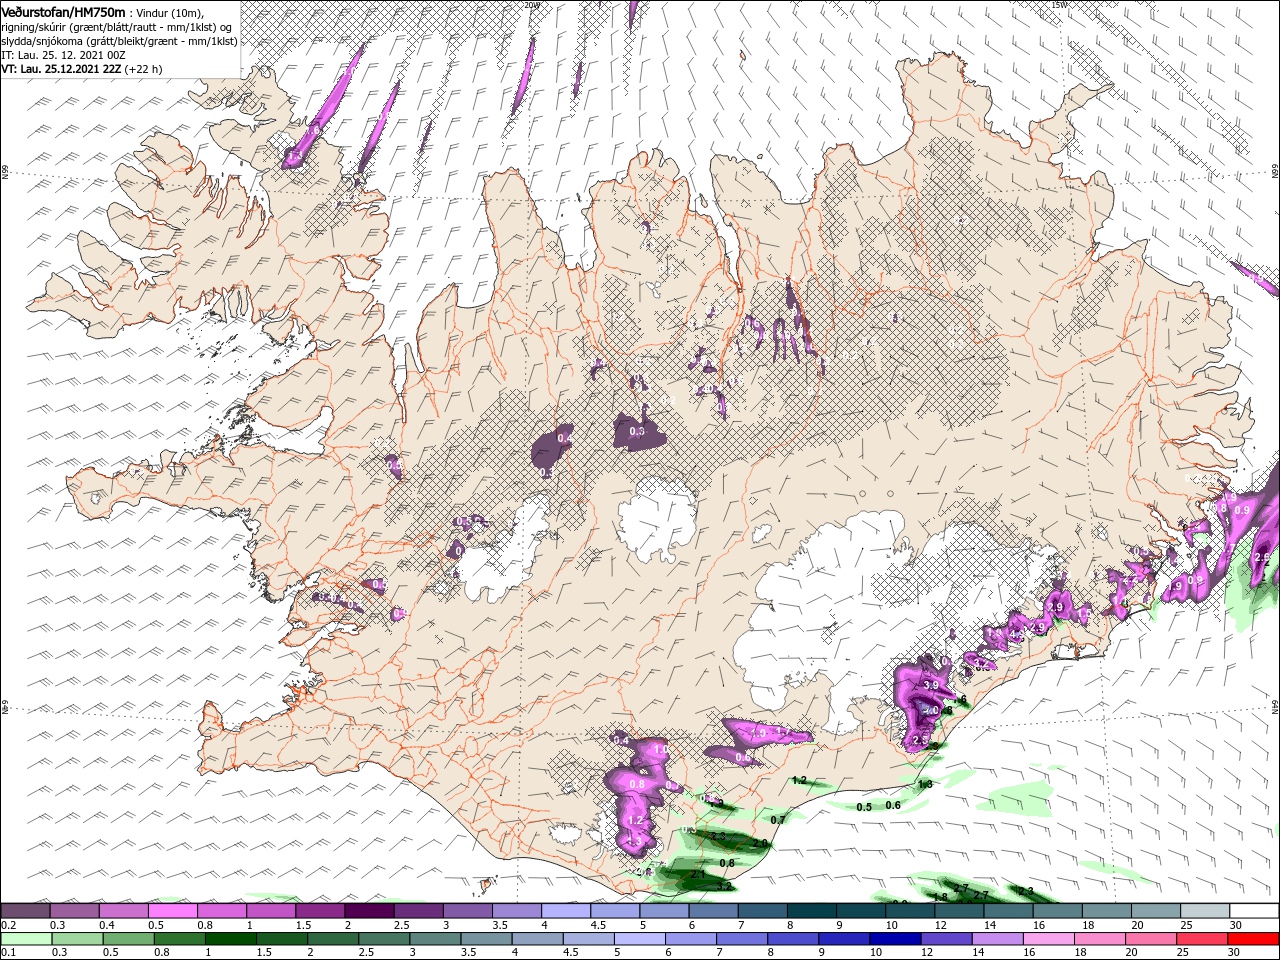Pick the white above-30 snow legend swatch

(x=1253, y=911)
